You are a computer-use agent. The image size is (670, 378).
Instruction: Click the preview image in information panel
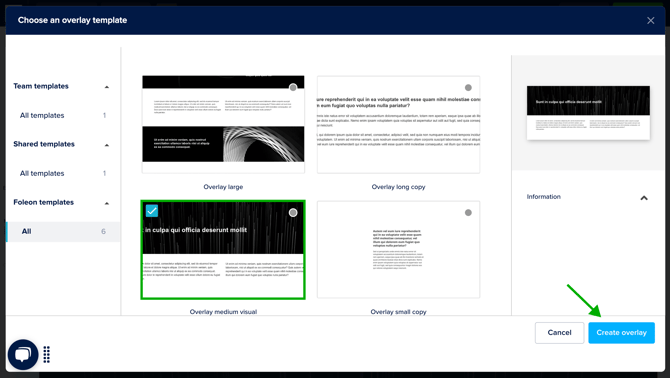588,113
